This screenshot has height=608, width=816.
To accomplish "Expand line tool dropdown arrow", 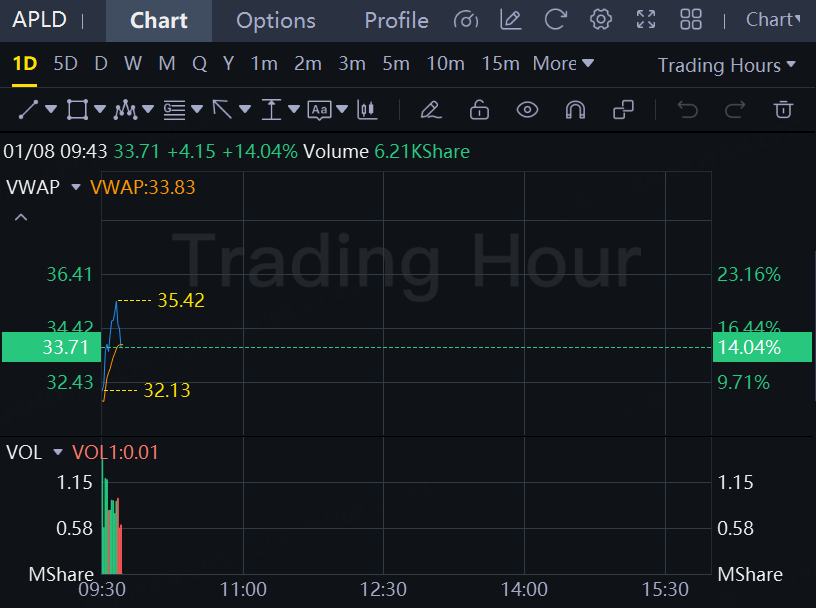I will tap(51, 109).
